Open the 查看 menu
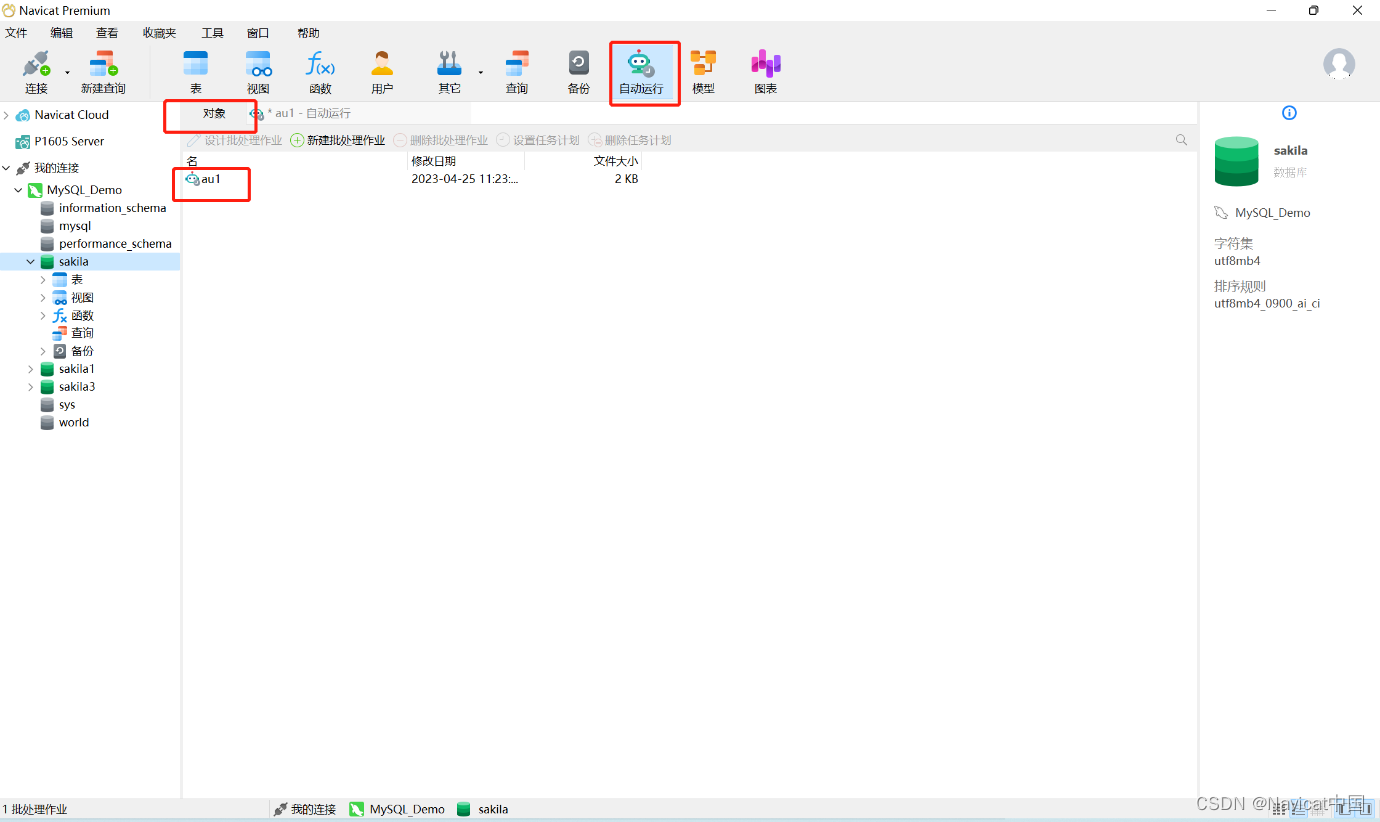 (x=107, y=33)
